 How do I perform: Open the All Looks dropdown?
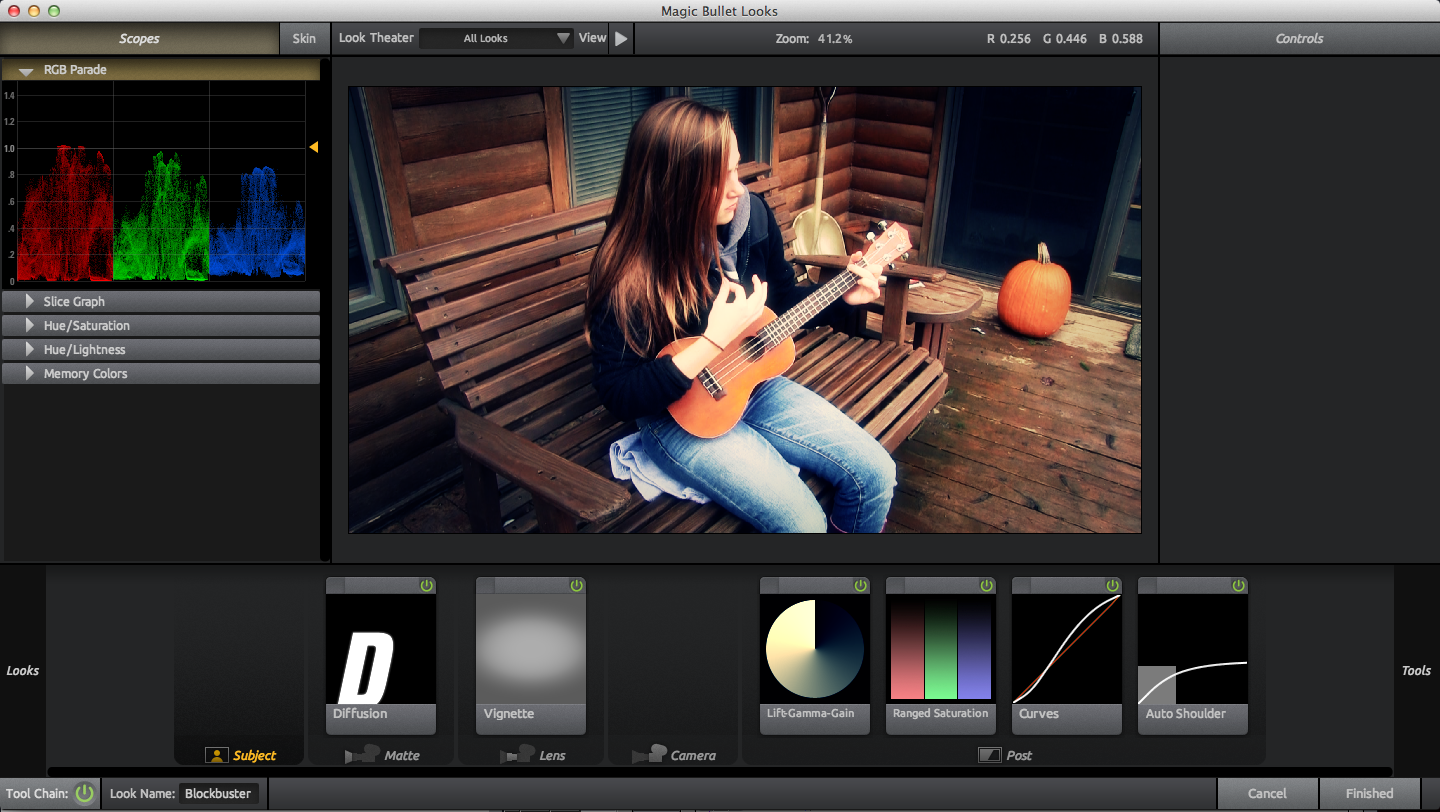point(496,38)
